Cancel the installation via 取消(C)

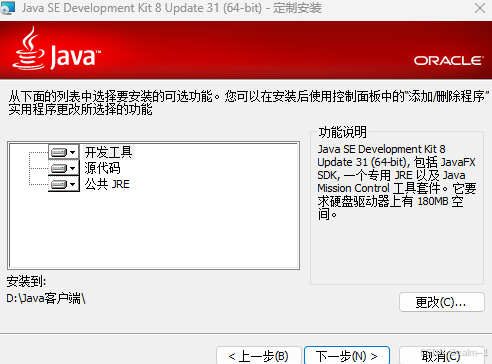[x=441, y=356]
